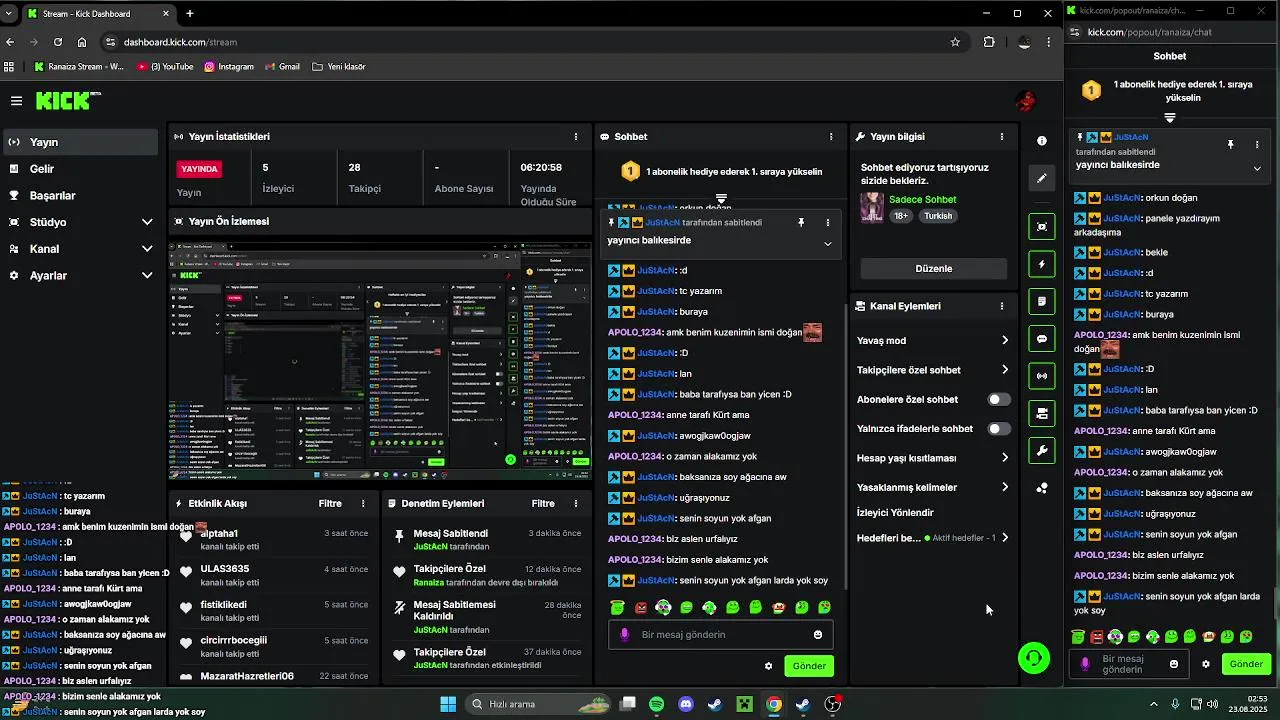Open Hesap yaşı kısıtlaması options arrow

pos(1005,458)
